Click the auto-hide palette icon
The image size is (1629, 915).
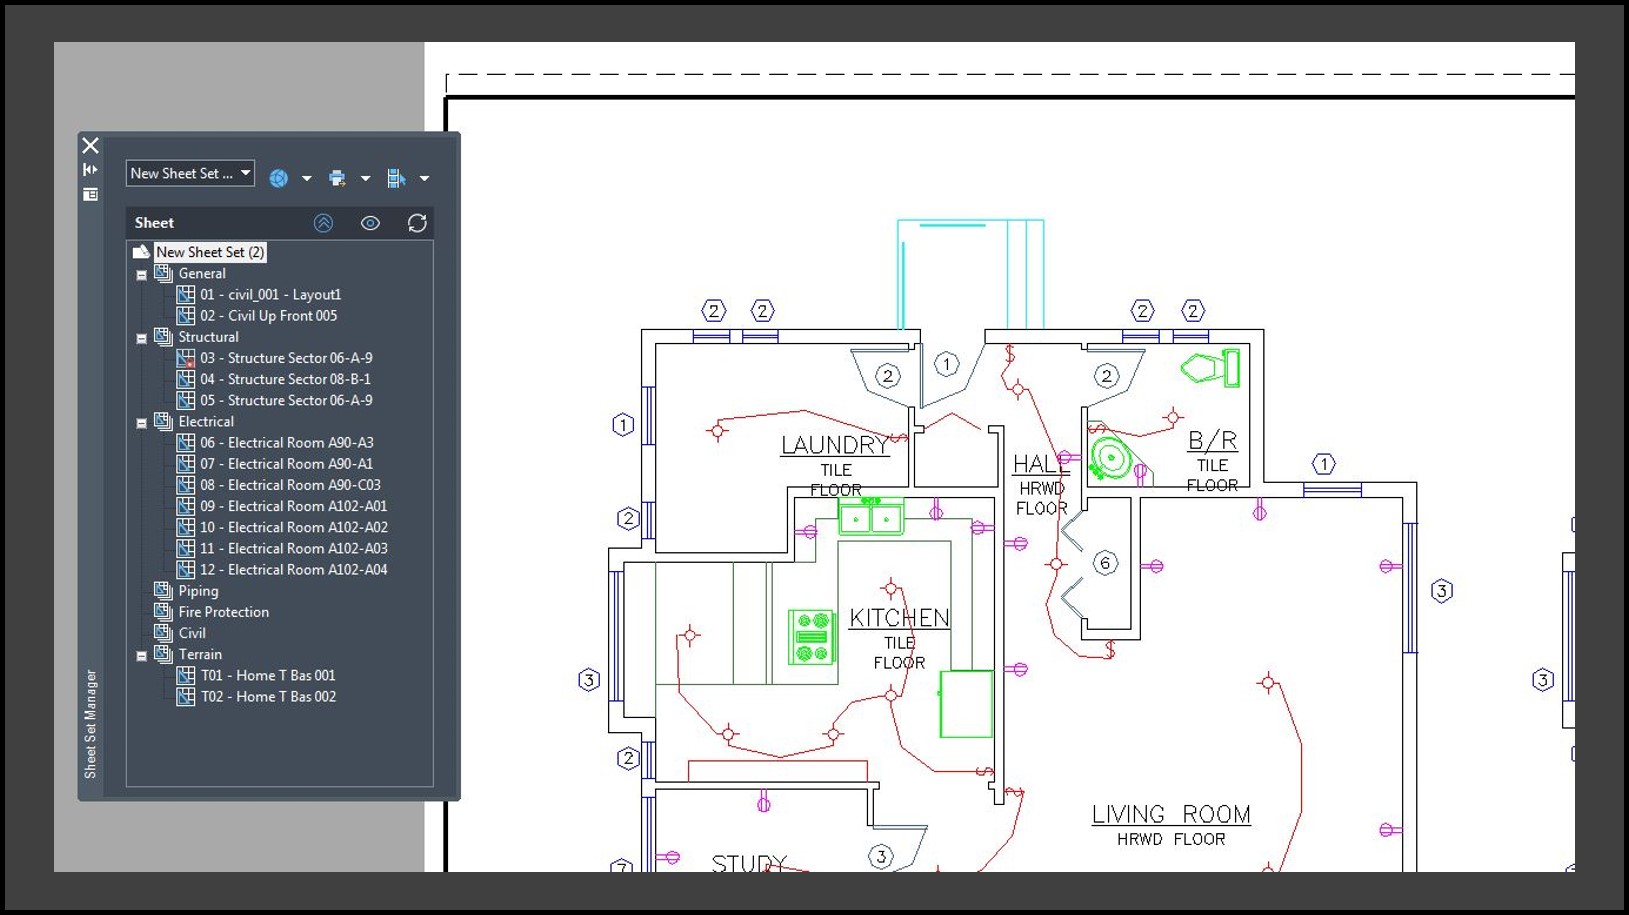click(x=90, y=170)
